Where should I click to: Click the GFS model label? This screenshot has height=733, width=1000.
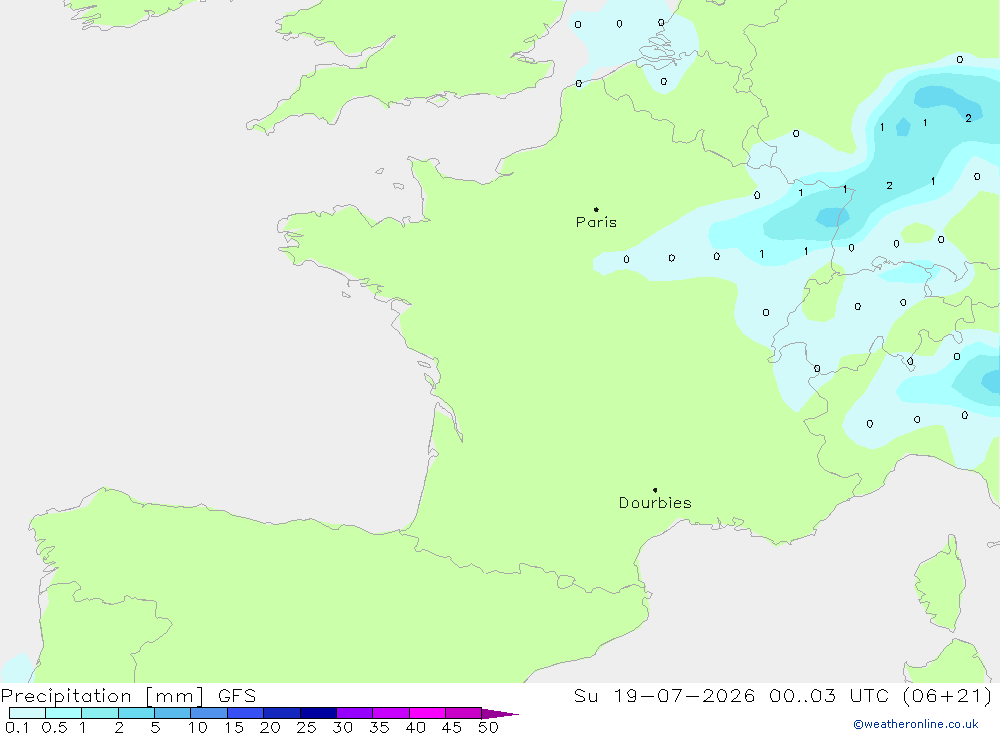pyautogui.click(x=237, y=696)
